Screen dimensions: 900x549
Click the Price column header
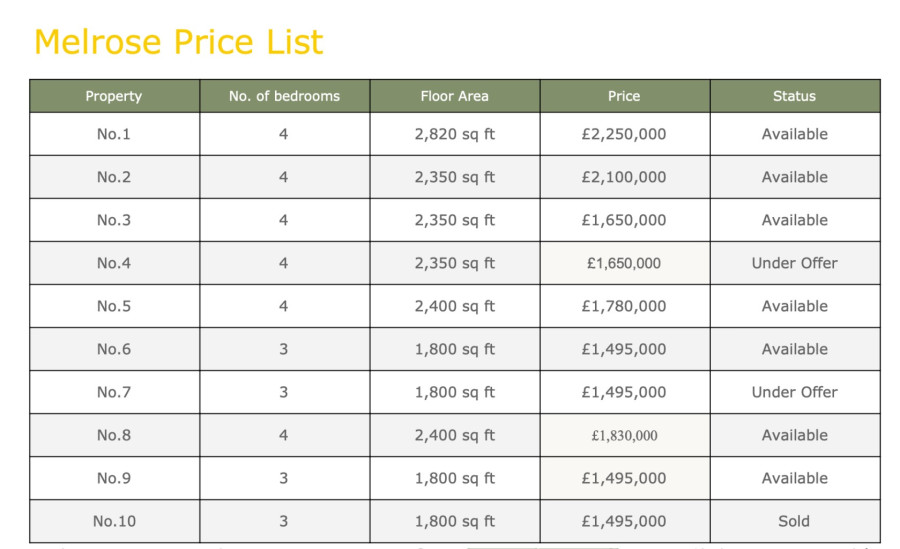(624, 96)
